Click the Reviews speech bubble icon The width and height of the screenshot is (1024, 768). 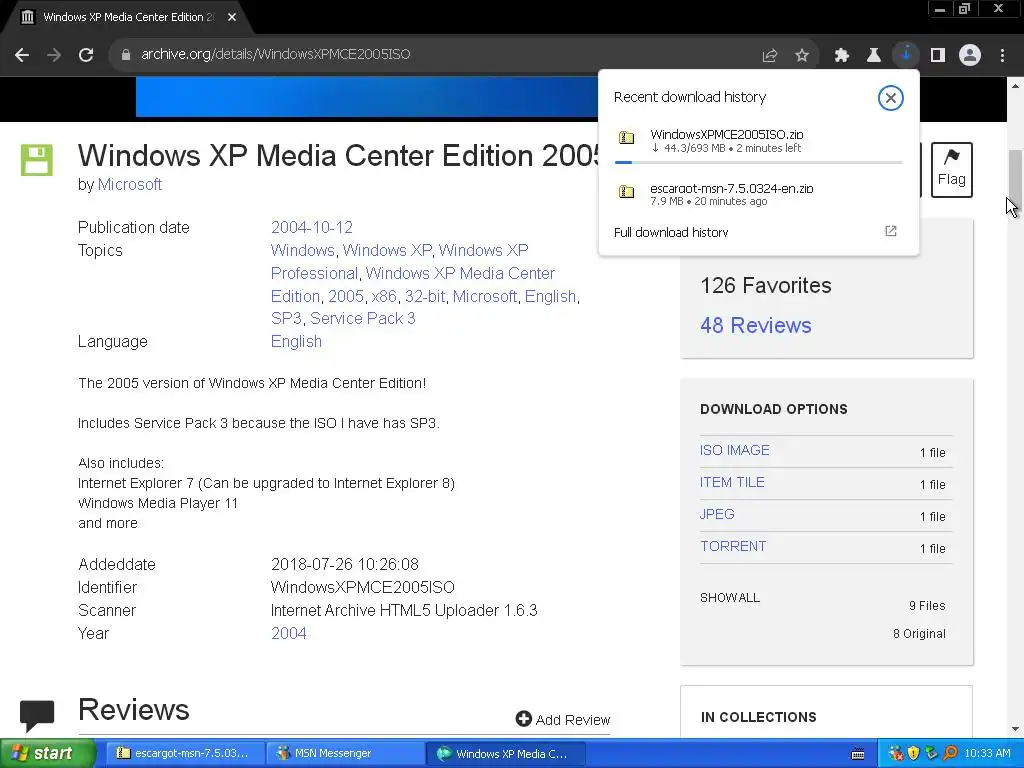[37, 715]
